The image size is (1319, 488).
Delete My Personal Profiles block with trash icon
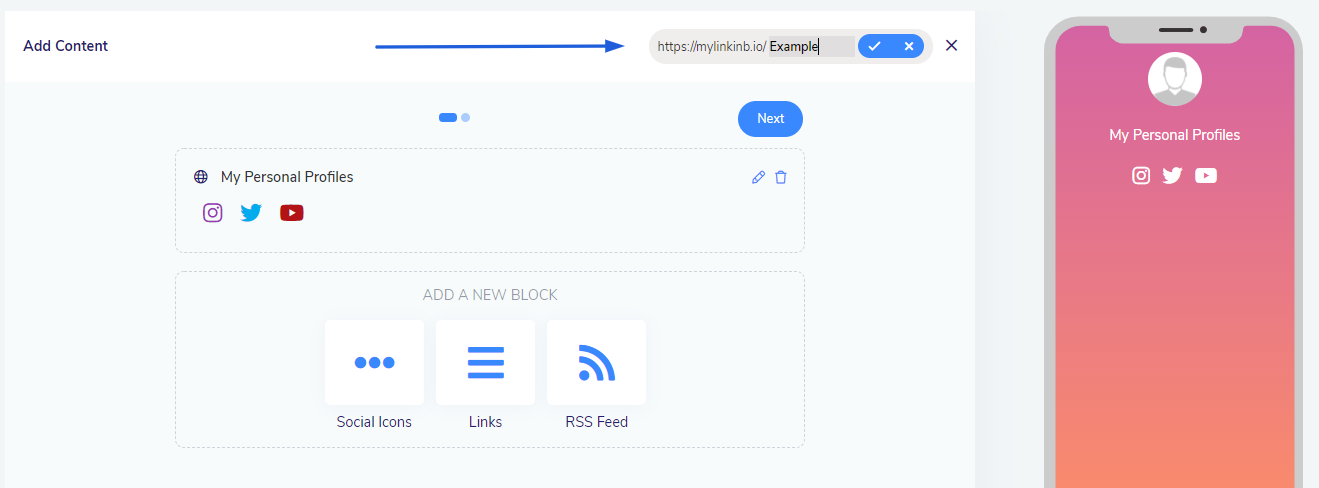[x=781, y=177]
